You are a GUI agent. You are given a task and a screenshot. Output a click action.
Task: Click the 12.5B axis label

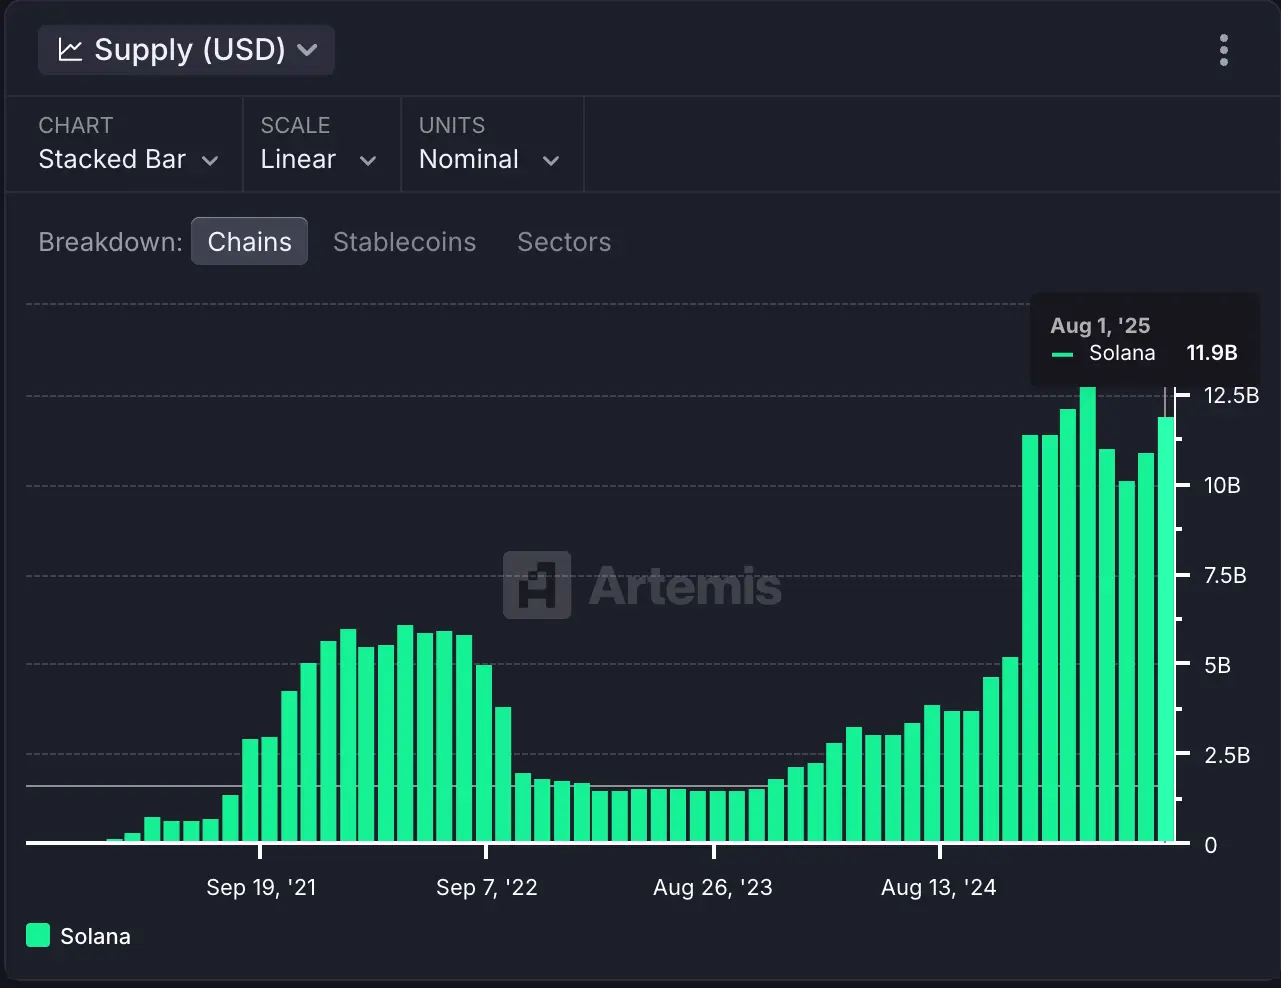coord(1233,395)
